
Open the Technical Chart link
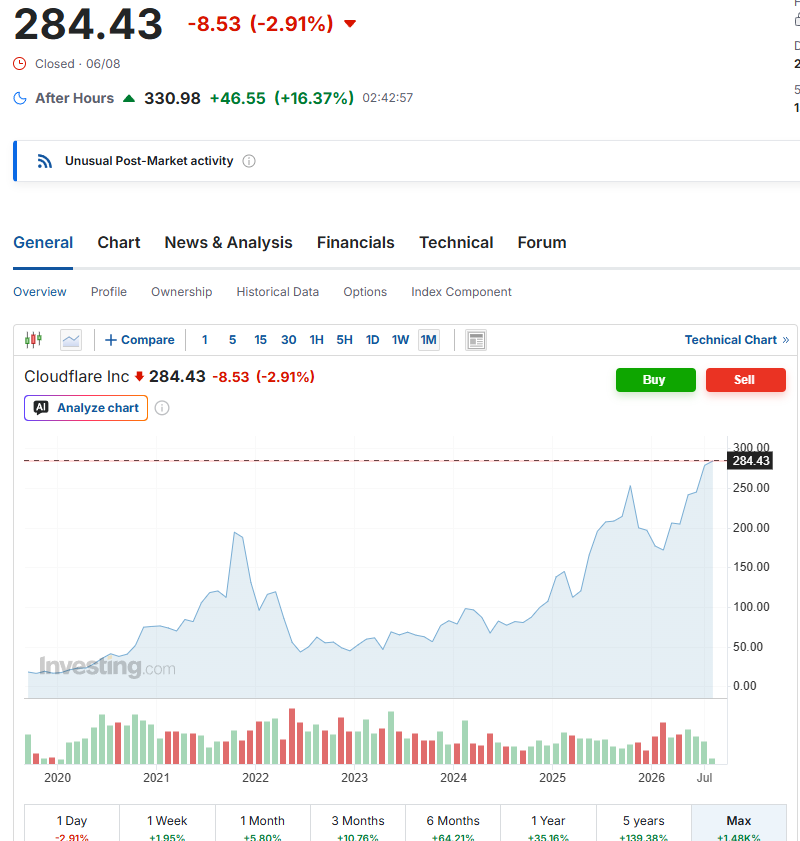737,340
